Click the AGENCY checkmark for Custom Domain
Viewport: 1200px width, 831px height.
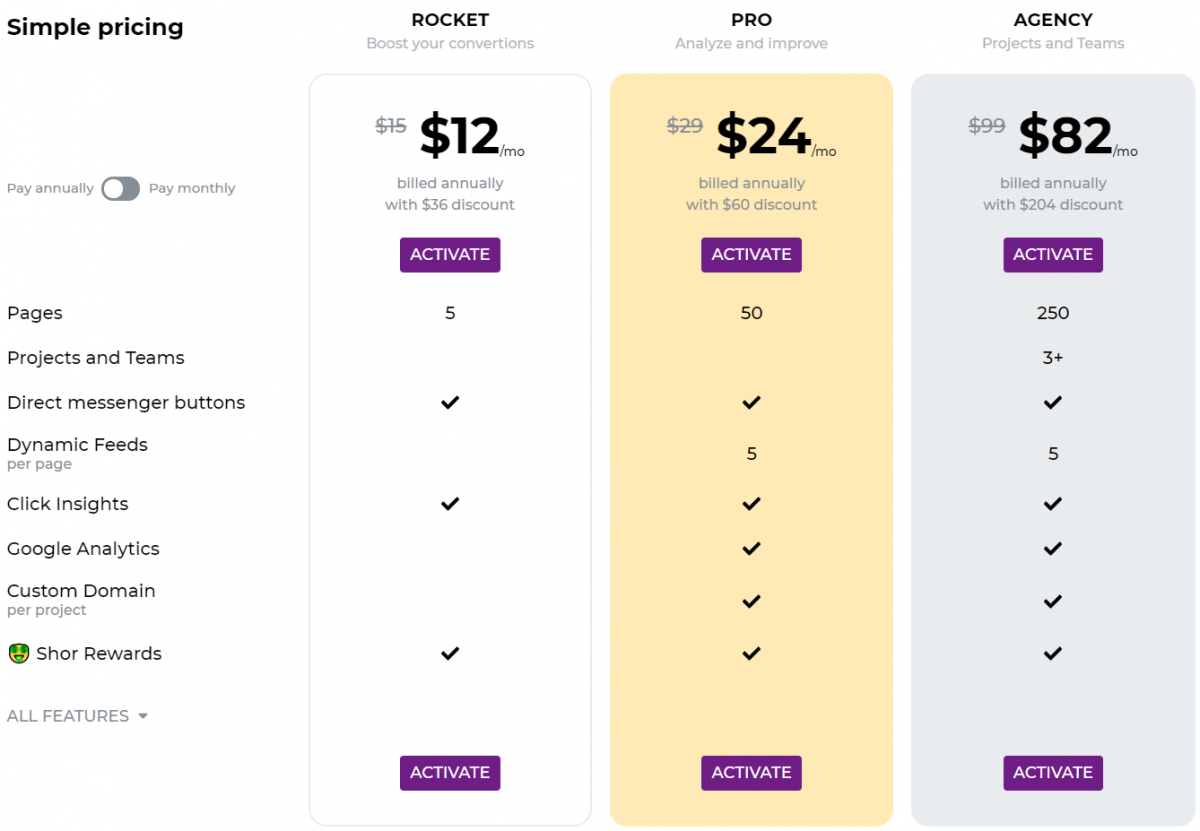pyautogui.click(x=1052, y=602)
